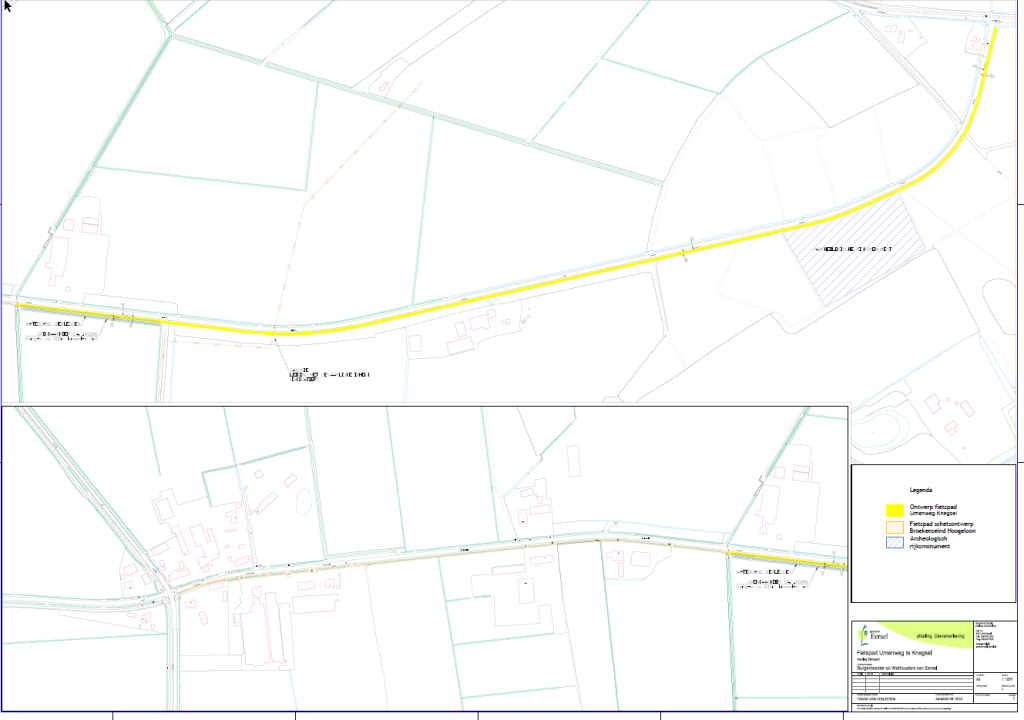The height and width of the screenshot is (720, 1024).
Task: Select the Legenda heading text
Action: (x=921, y=491)
